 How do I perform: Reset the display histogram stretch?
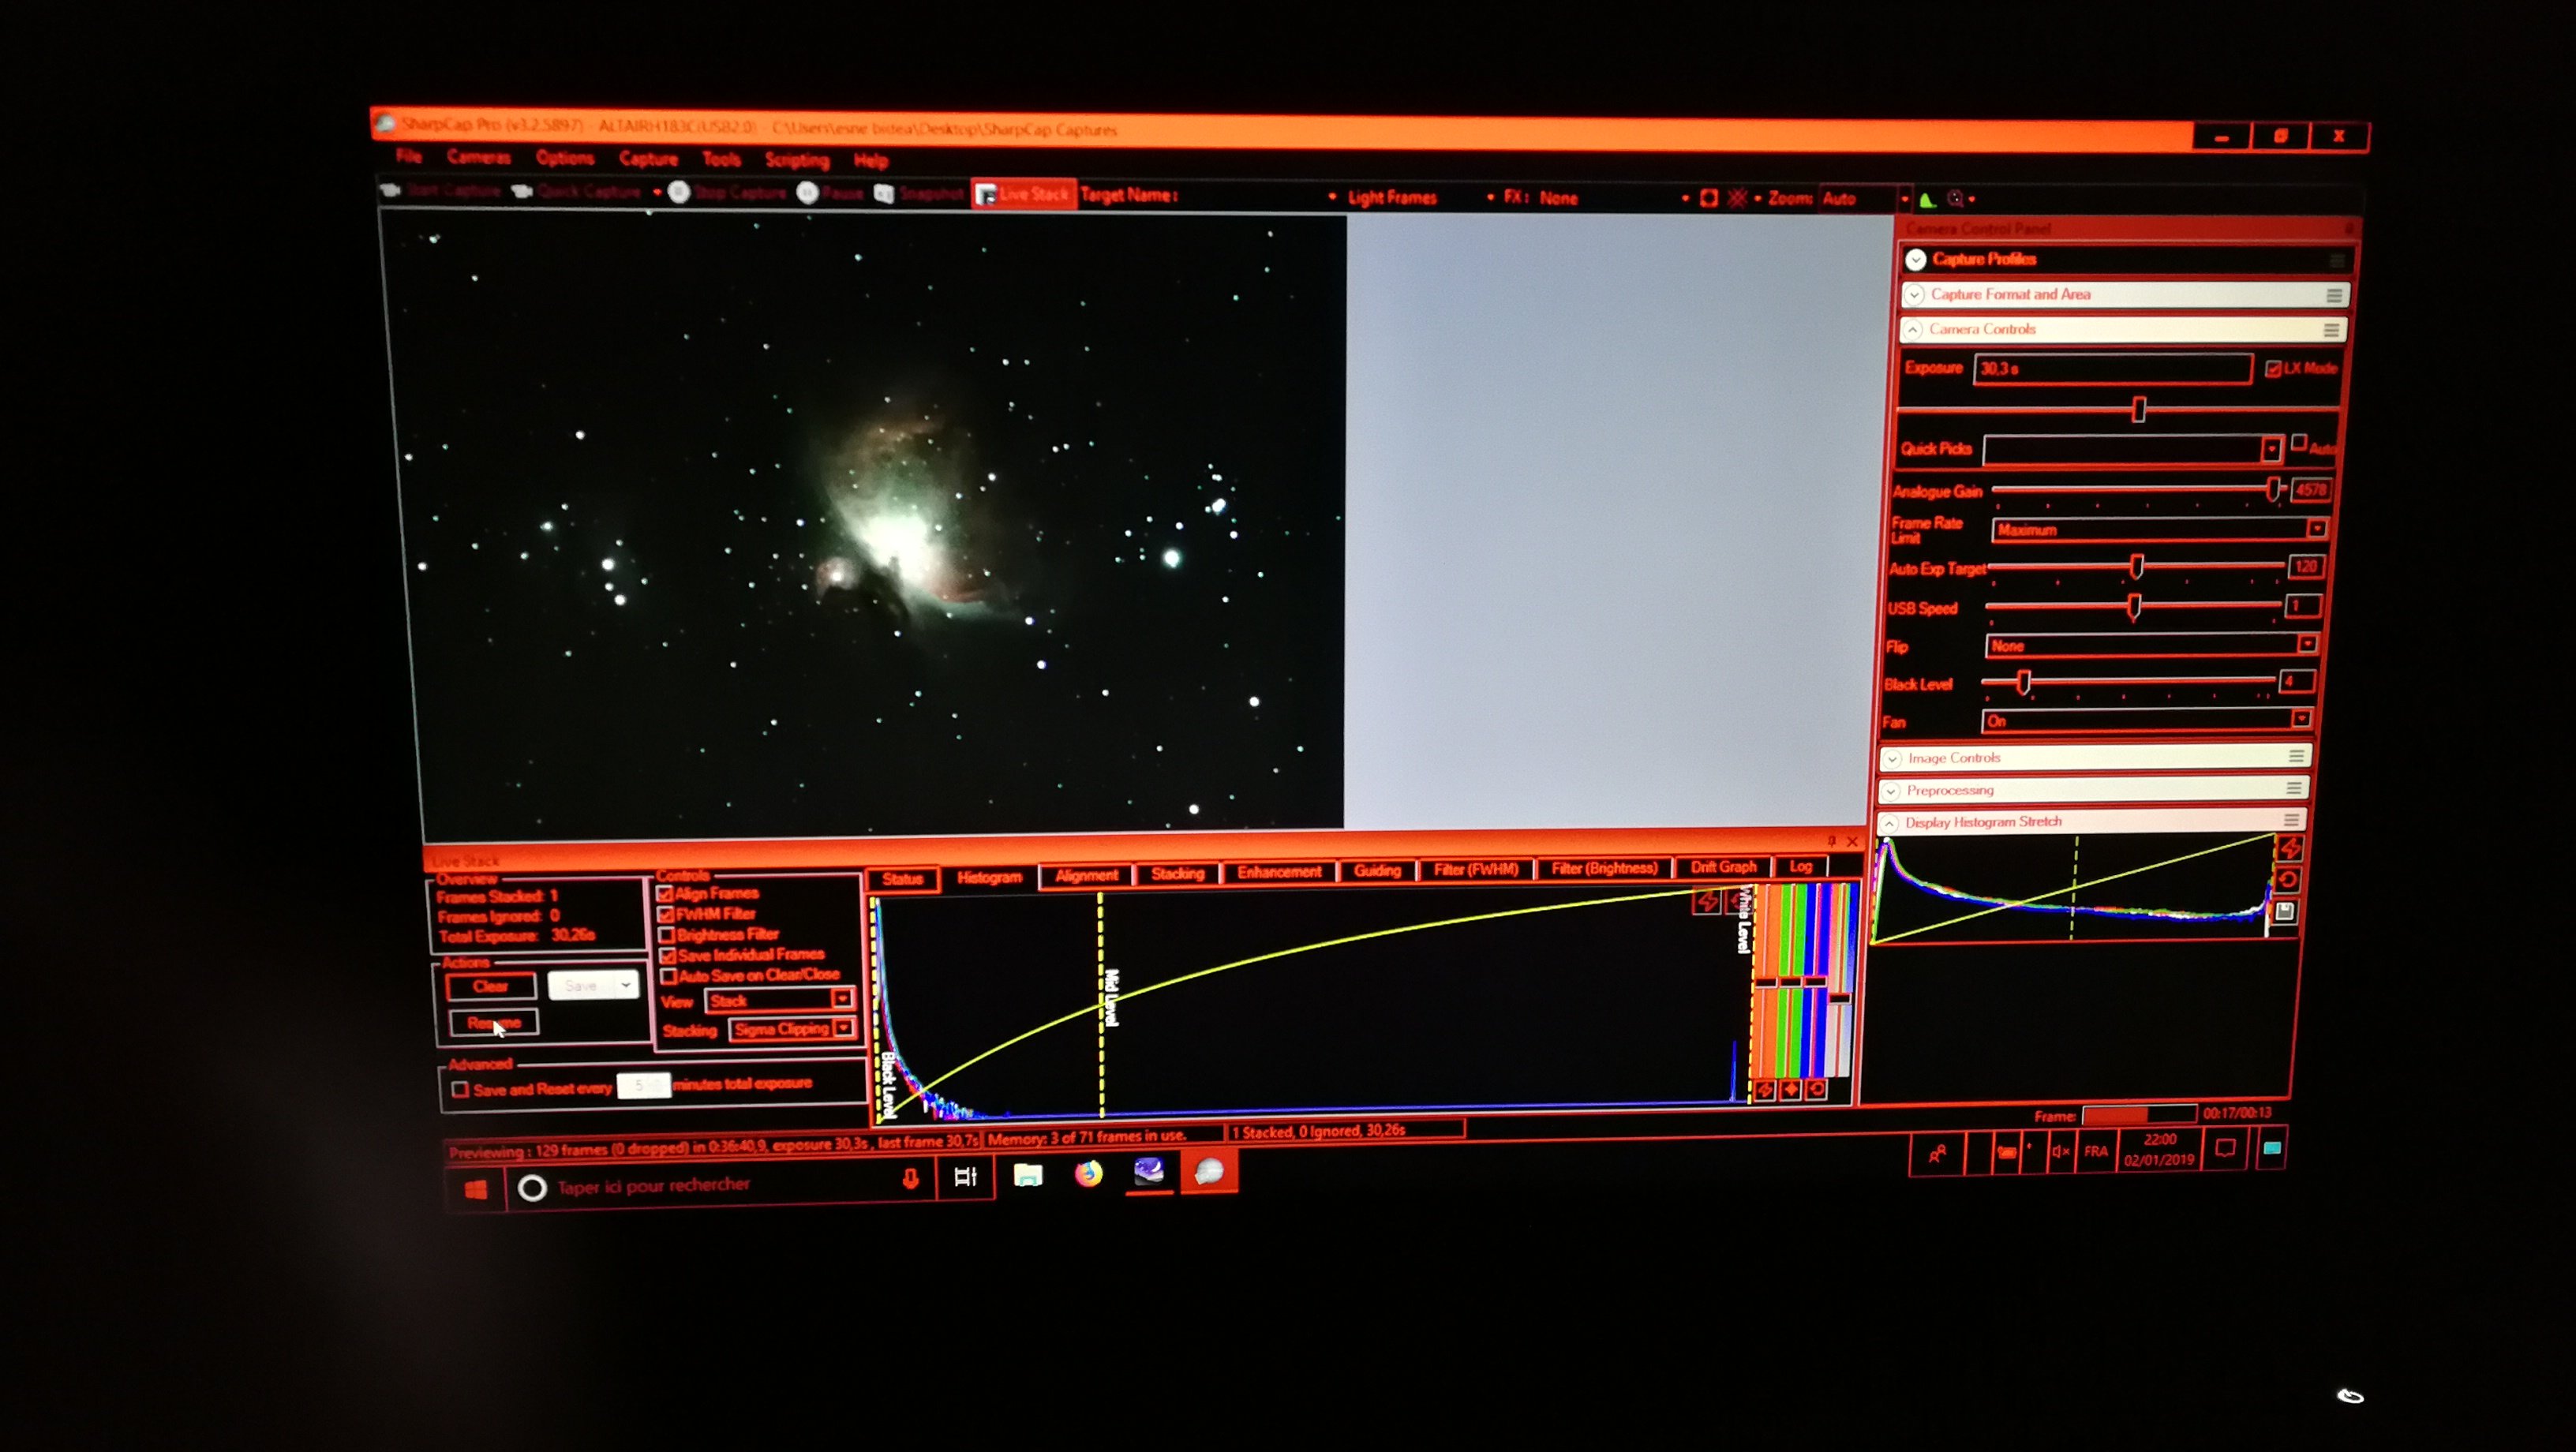[x=2288, y=880]
